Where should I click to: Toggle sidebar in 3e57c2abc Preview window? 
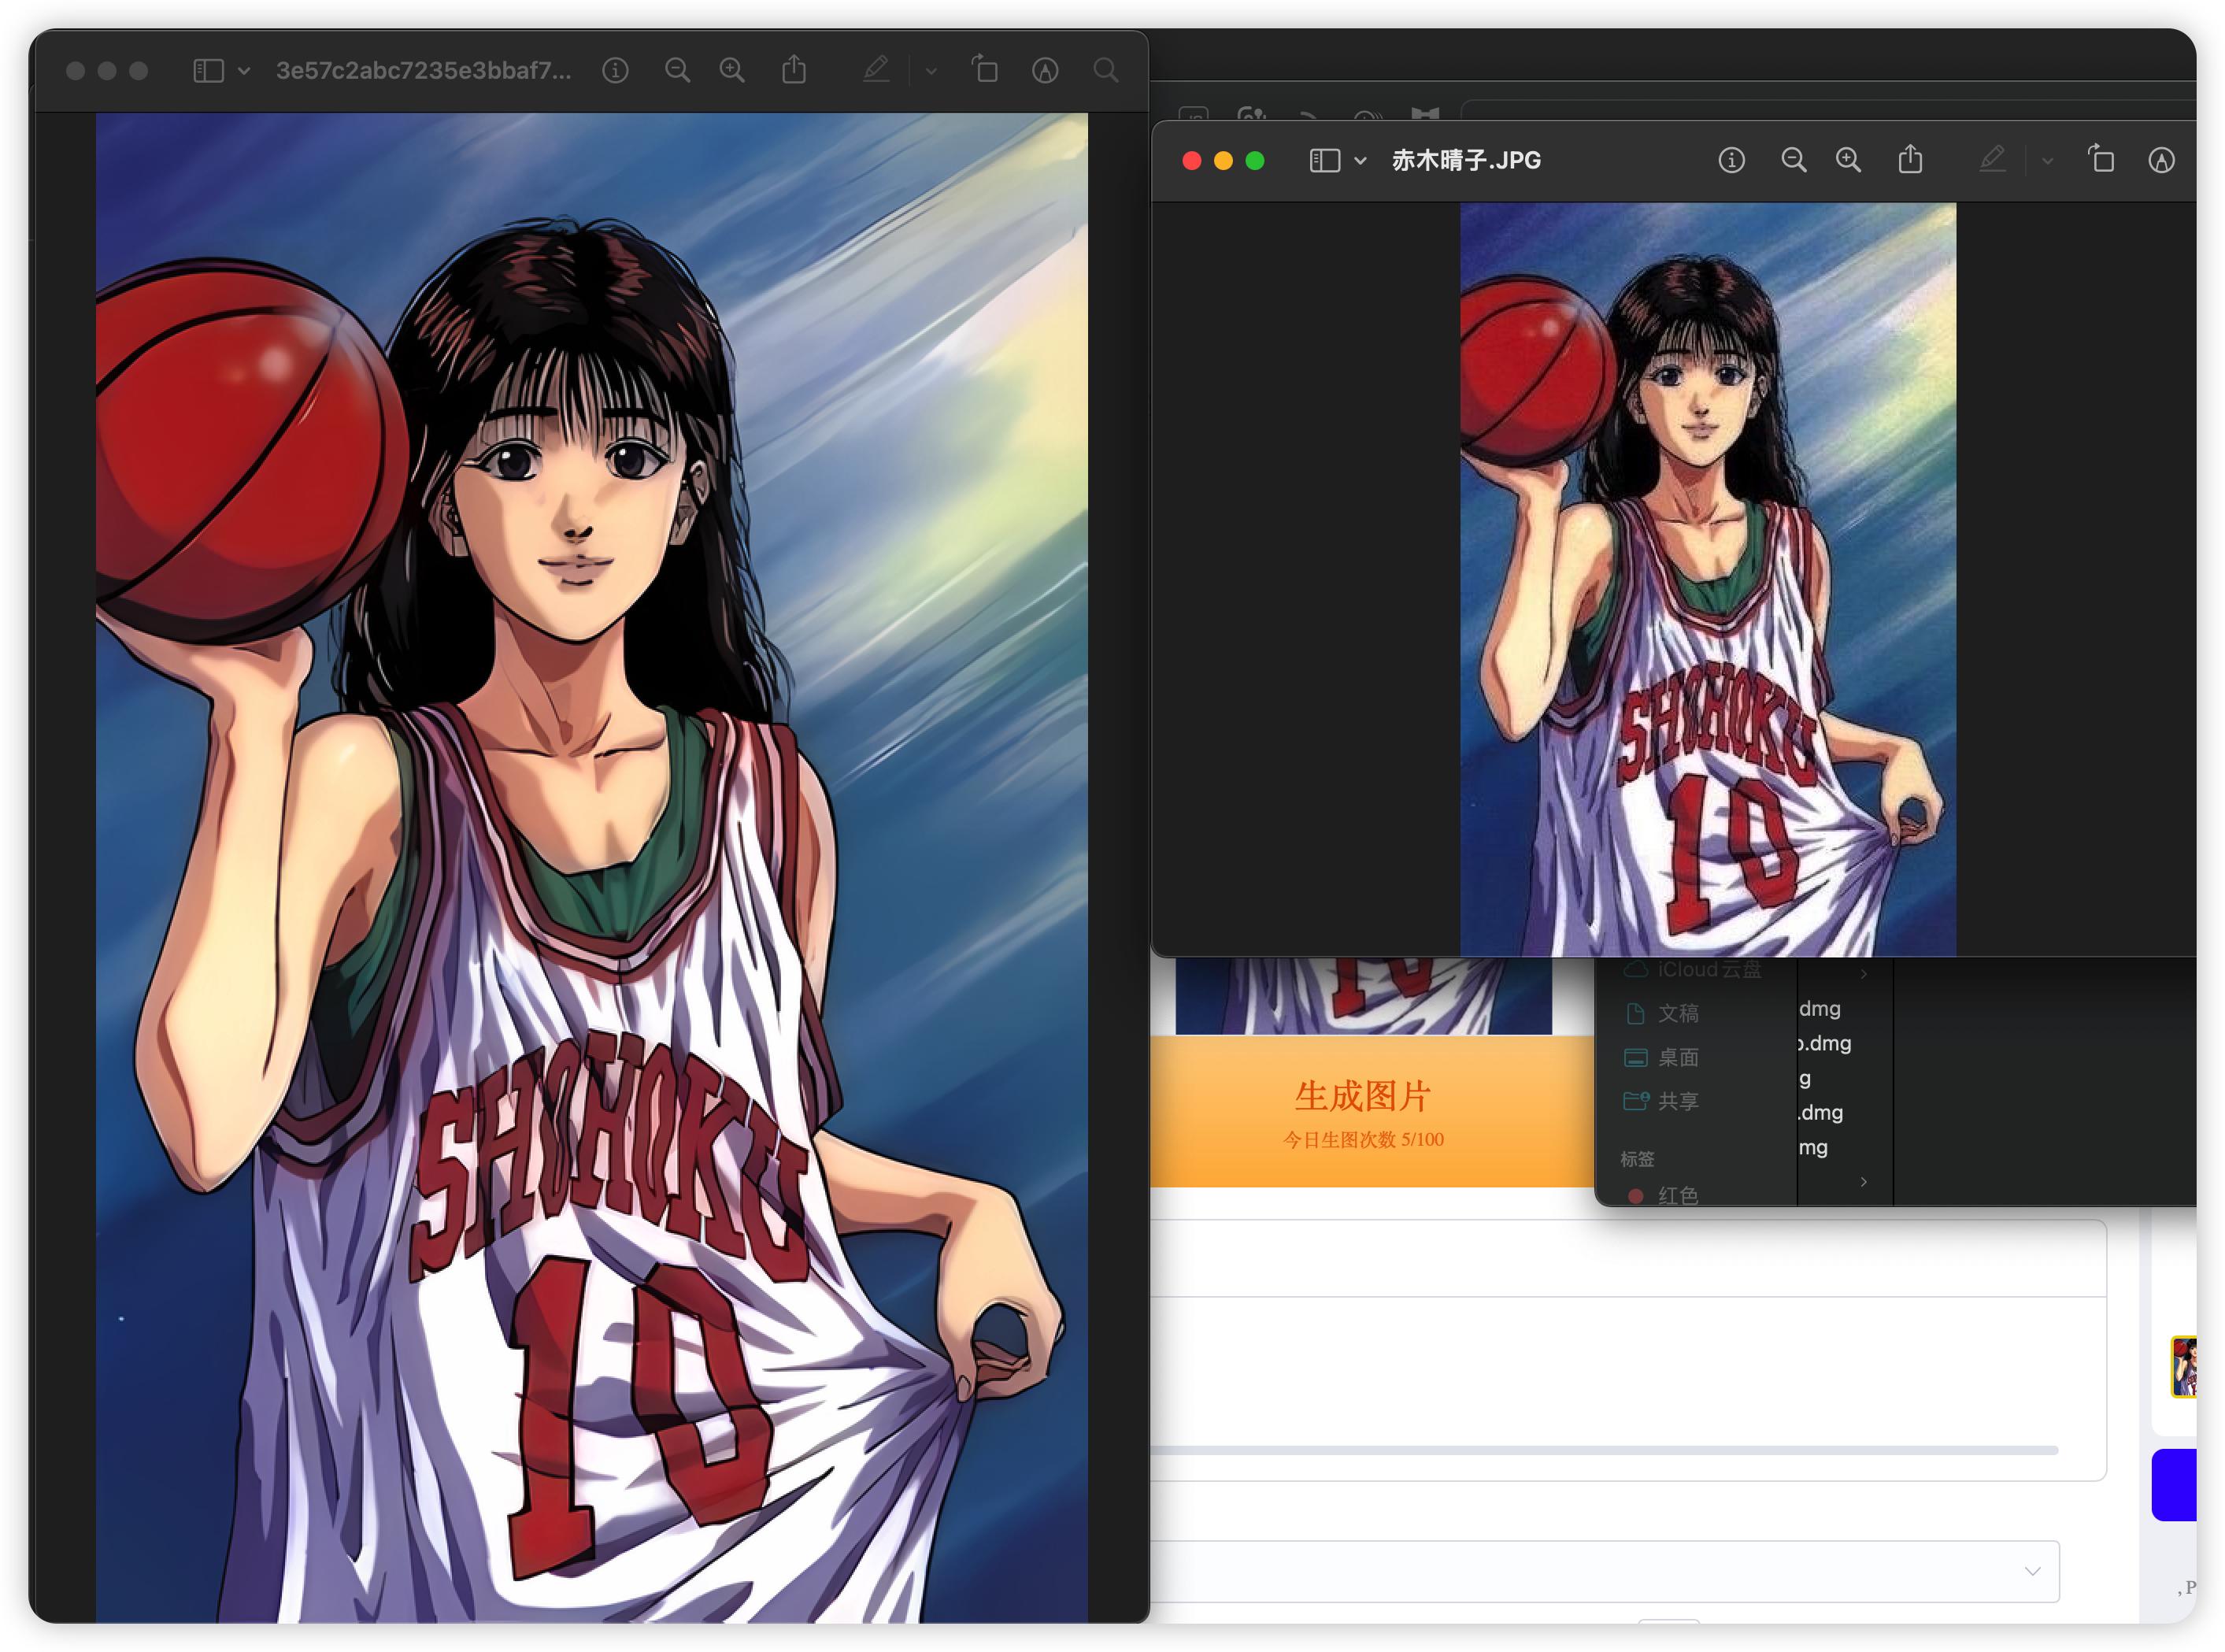tap(208, 70)
